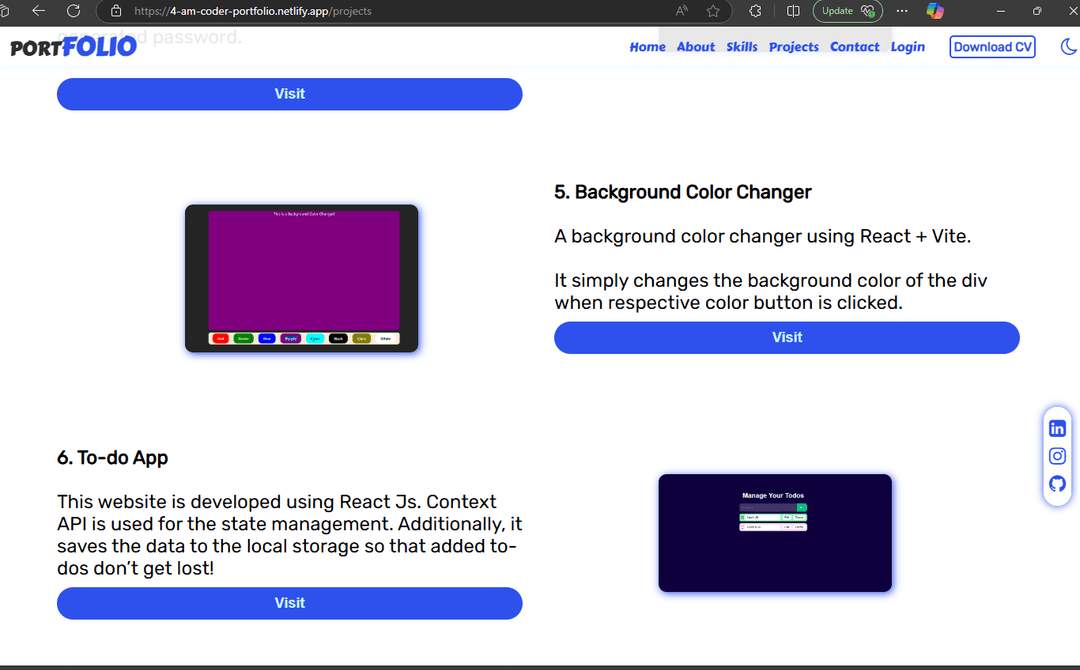
Task: Click the Download CV button
Action: (x=993, y=47)
